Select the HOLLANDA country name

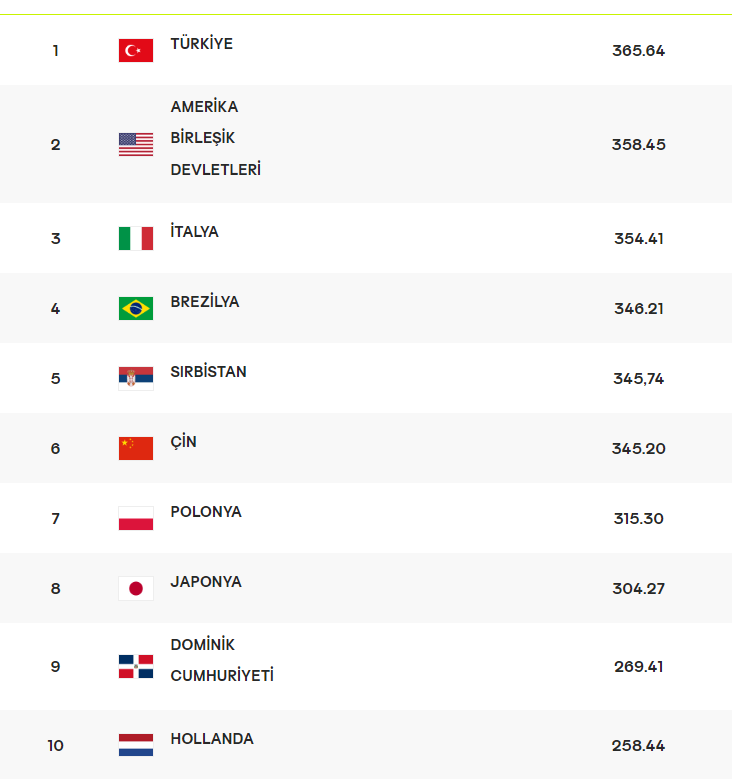click(x=212, y=739)
